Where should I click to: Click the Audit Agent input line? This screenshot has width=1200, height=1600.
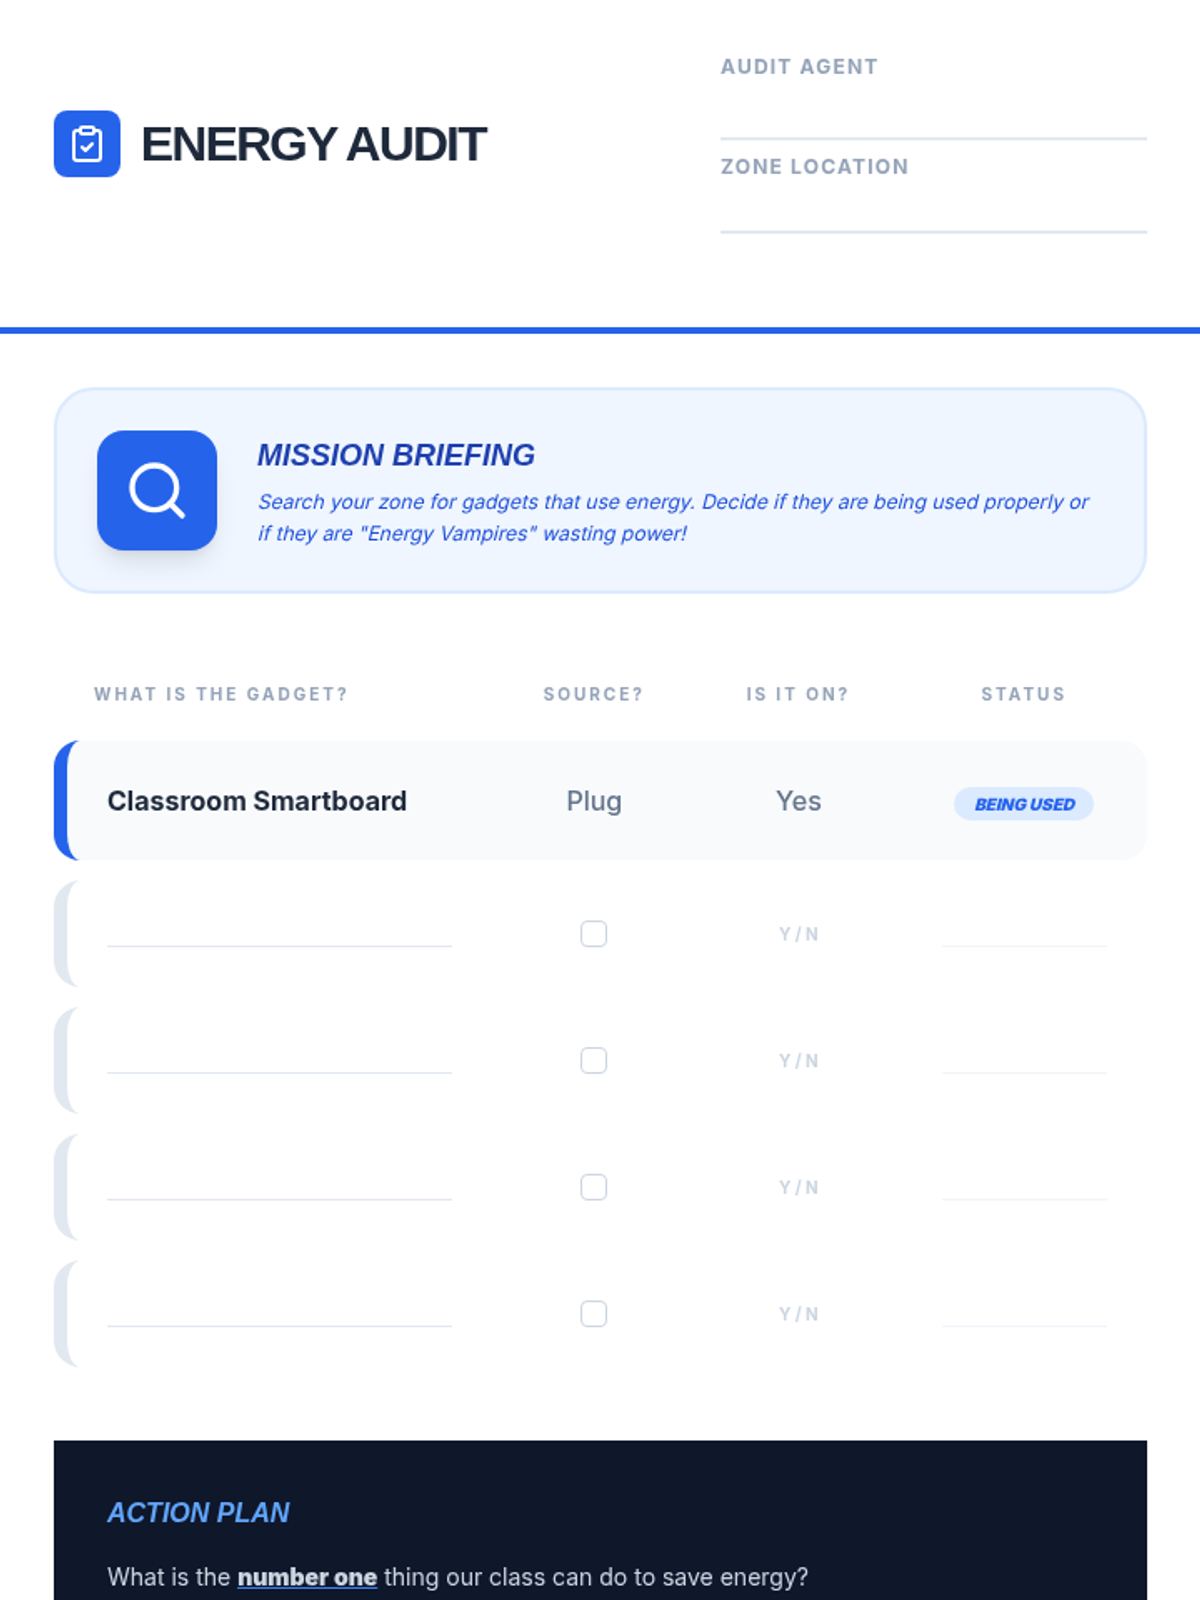(933, 118)
